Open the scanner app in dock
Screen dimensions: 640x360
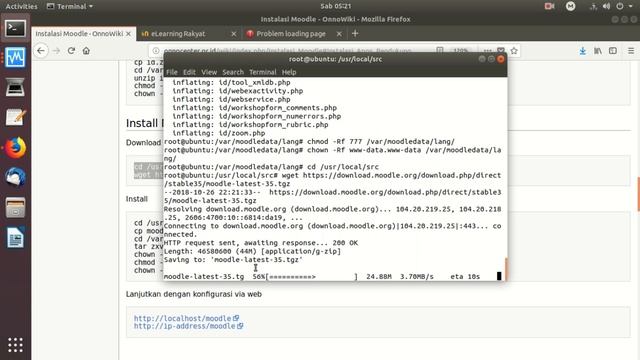(16, 87)
